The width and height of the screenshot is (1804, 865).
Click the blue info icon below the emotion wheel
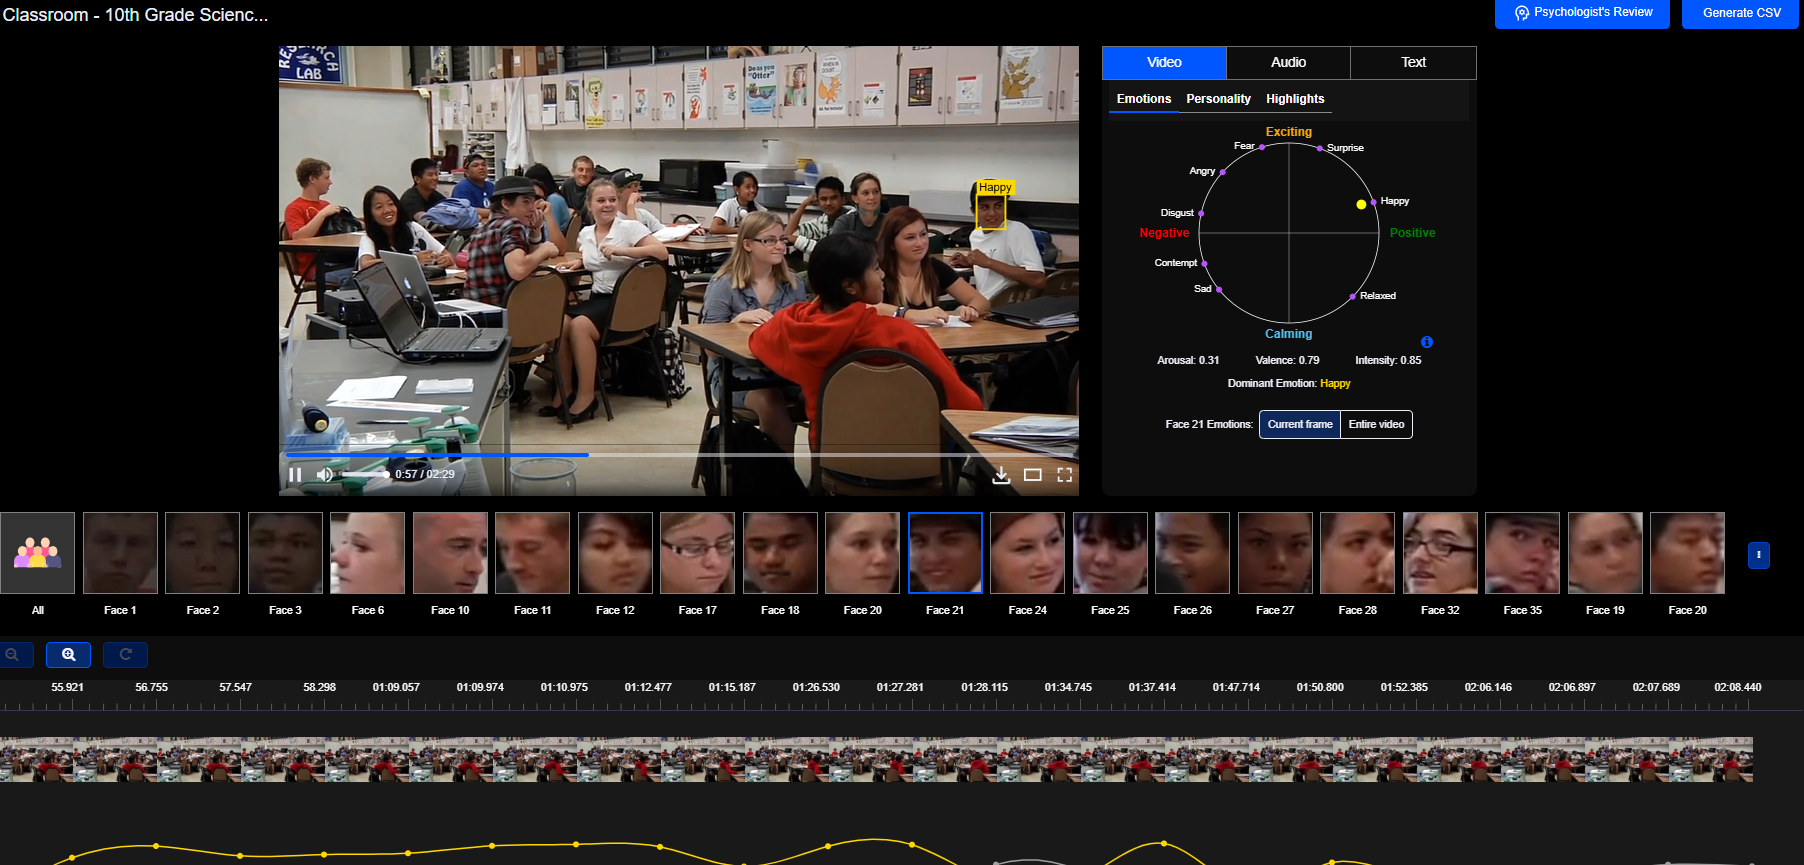coord(1427,342)
